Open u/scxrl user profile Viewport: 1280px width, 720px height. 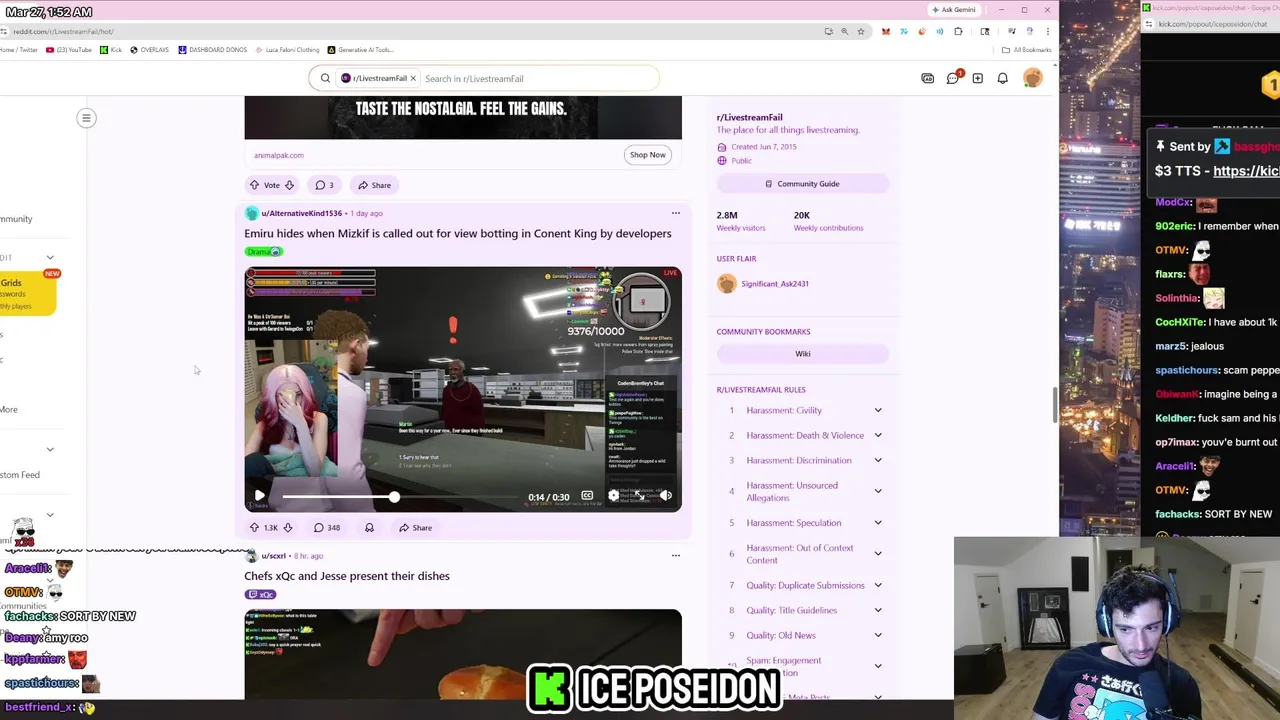point(273,556)
